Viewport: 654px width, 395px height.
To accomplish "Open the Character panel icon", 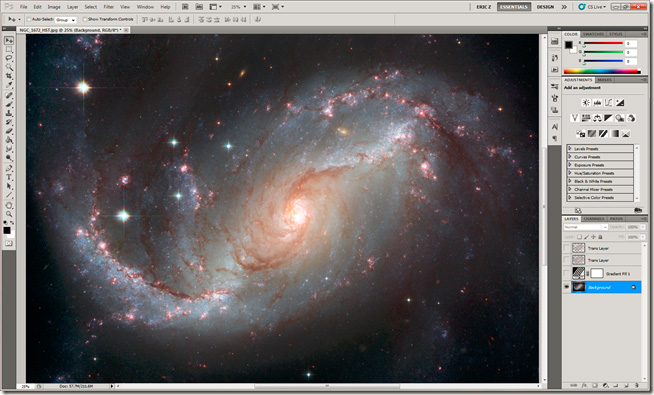I will tap(554, 127).
